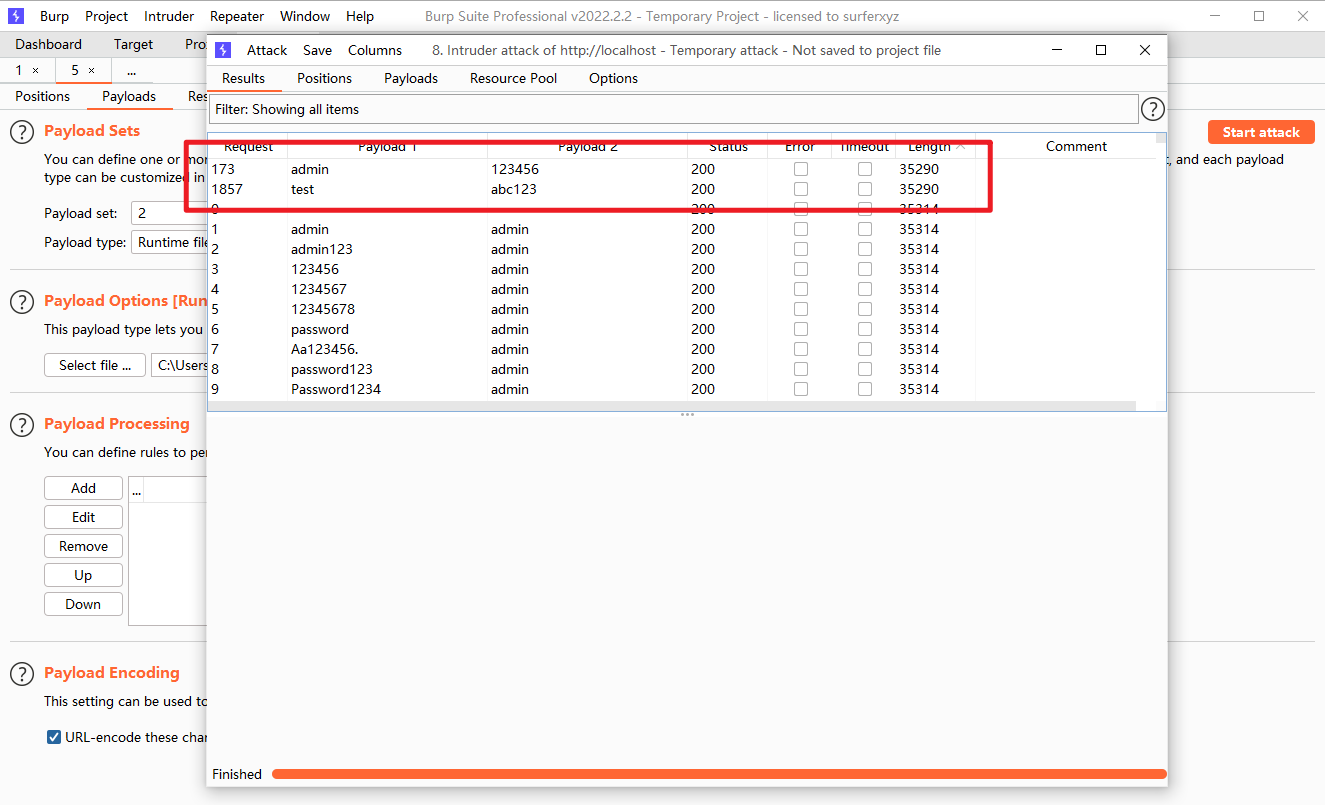Open help for the Payload Sets section
Image resolution: width=1325 pixels, height=805 pixels.
pyautogui.click(x=22, y=132)
